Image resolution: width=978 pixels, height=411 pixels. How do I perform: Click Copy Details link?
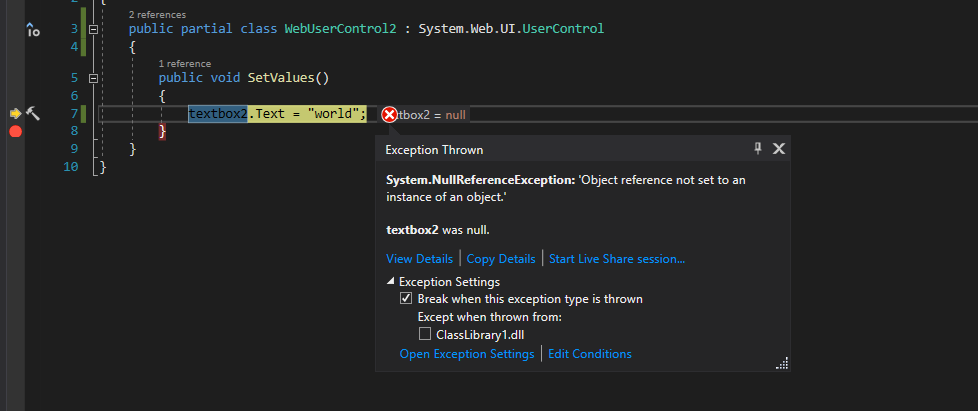[501, 259]
